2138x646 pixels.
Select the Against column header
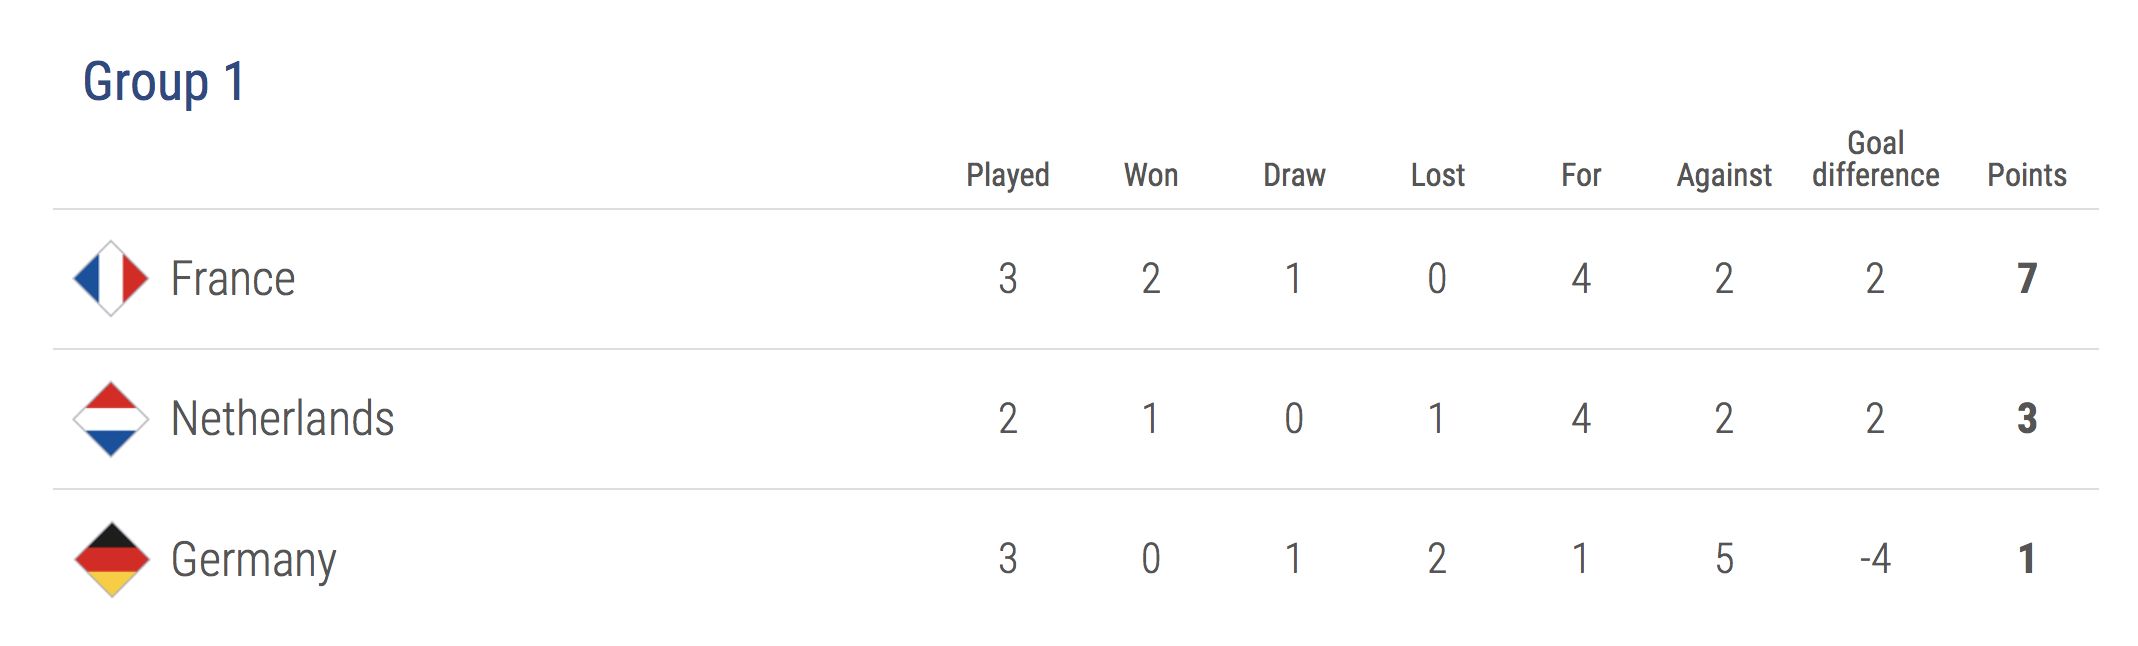pyautogui.click(x=1724, y=175)
